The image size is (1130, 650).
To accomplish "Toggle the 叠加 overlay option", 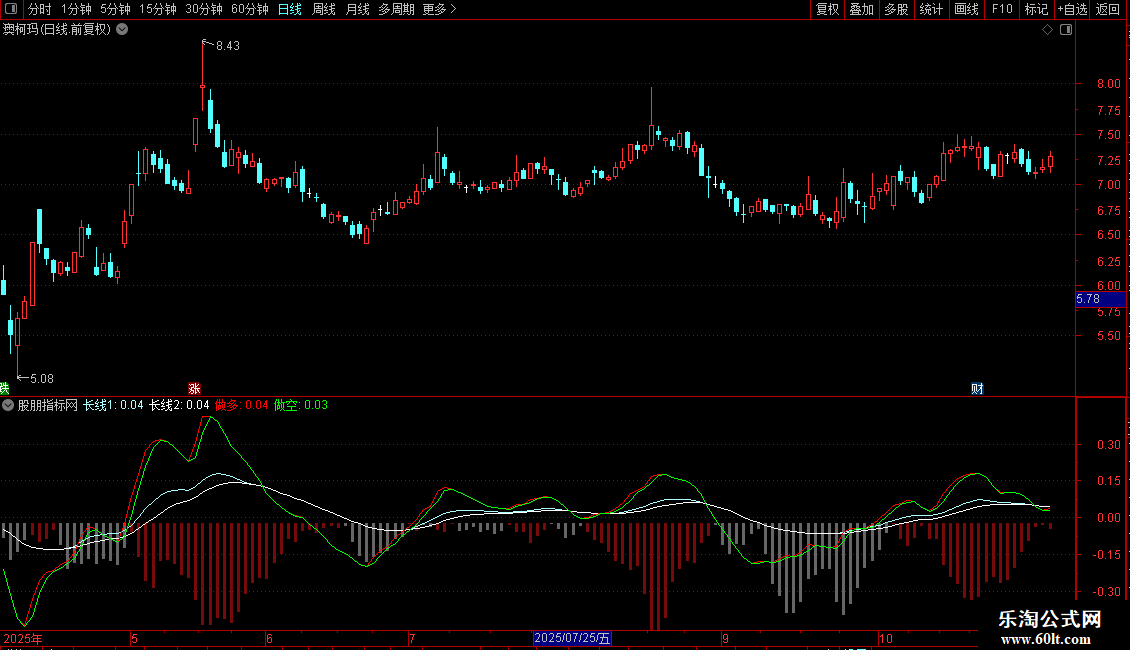I will tap(861, 9).
